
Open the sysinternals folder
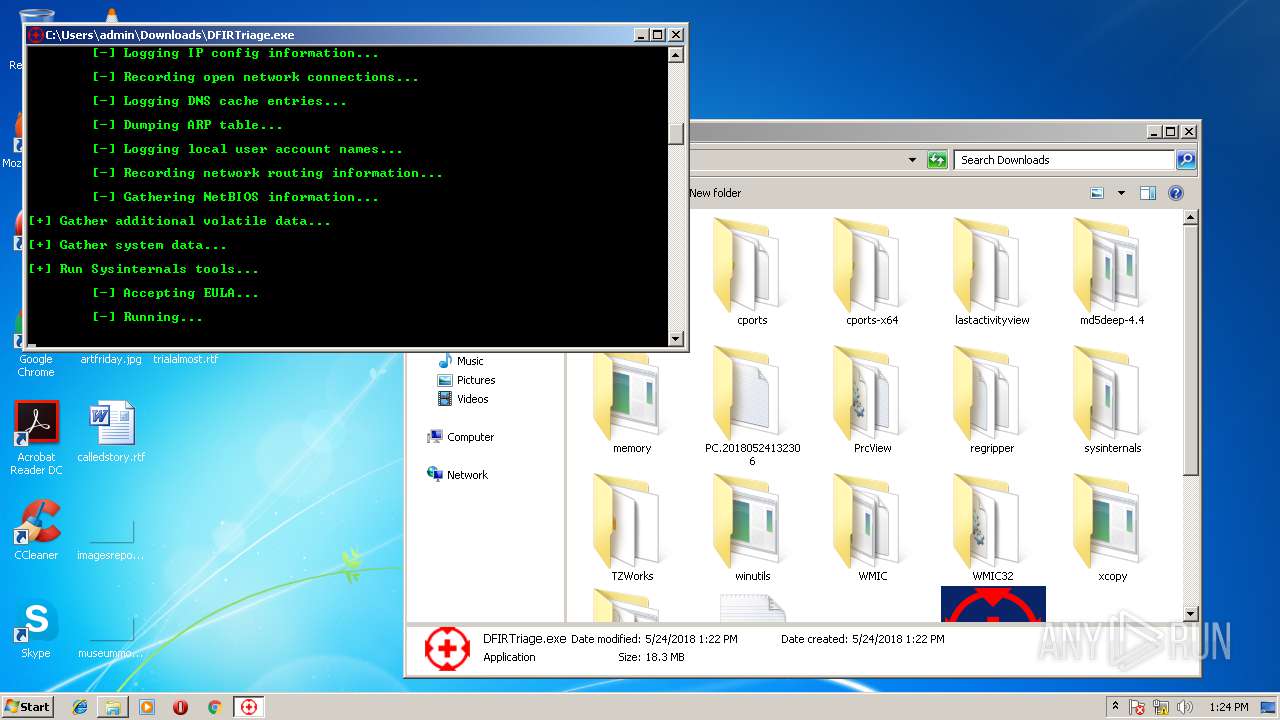tap(1112, 400)
